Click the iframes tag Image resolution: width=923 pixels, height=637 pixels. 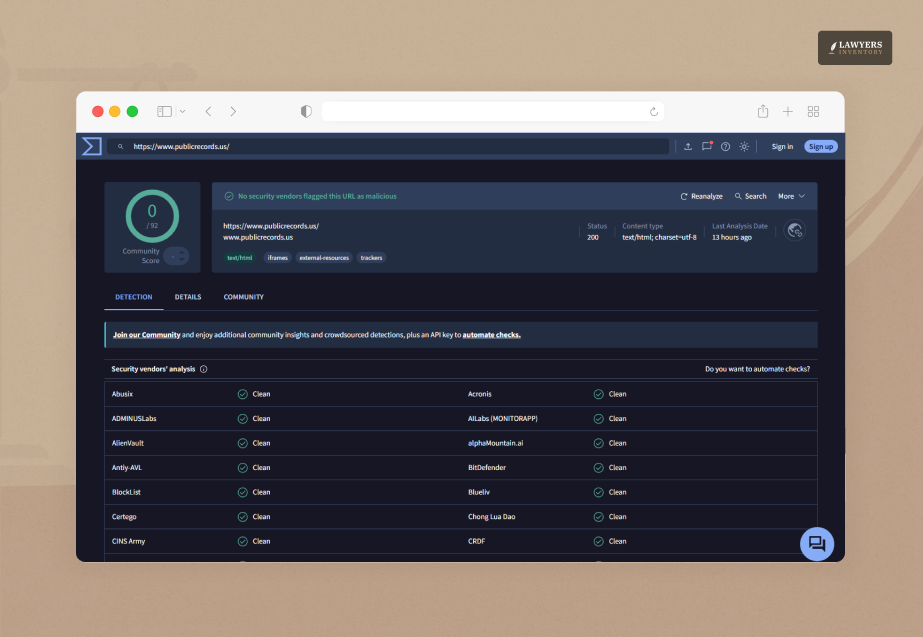tap(278, 258)
